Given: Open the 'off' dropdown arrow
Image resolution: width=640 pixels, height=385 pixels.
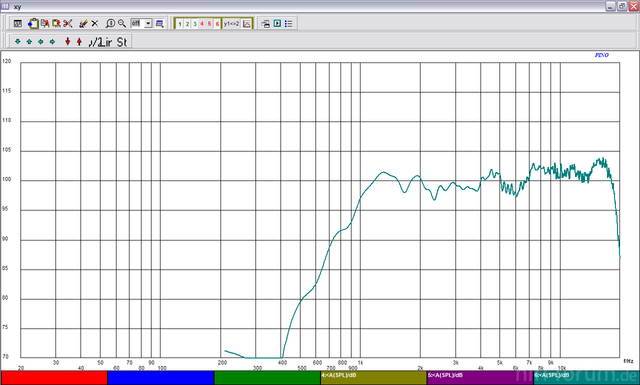Looking at the screenshot, I should [x=148, y=24].
